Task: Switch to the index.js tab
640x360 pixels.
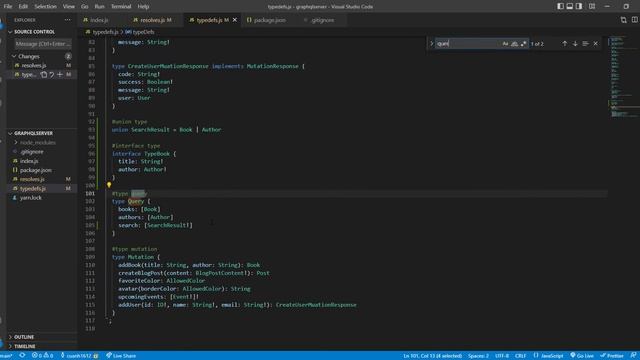Action: (99, 20)
